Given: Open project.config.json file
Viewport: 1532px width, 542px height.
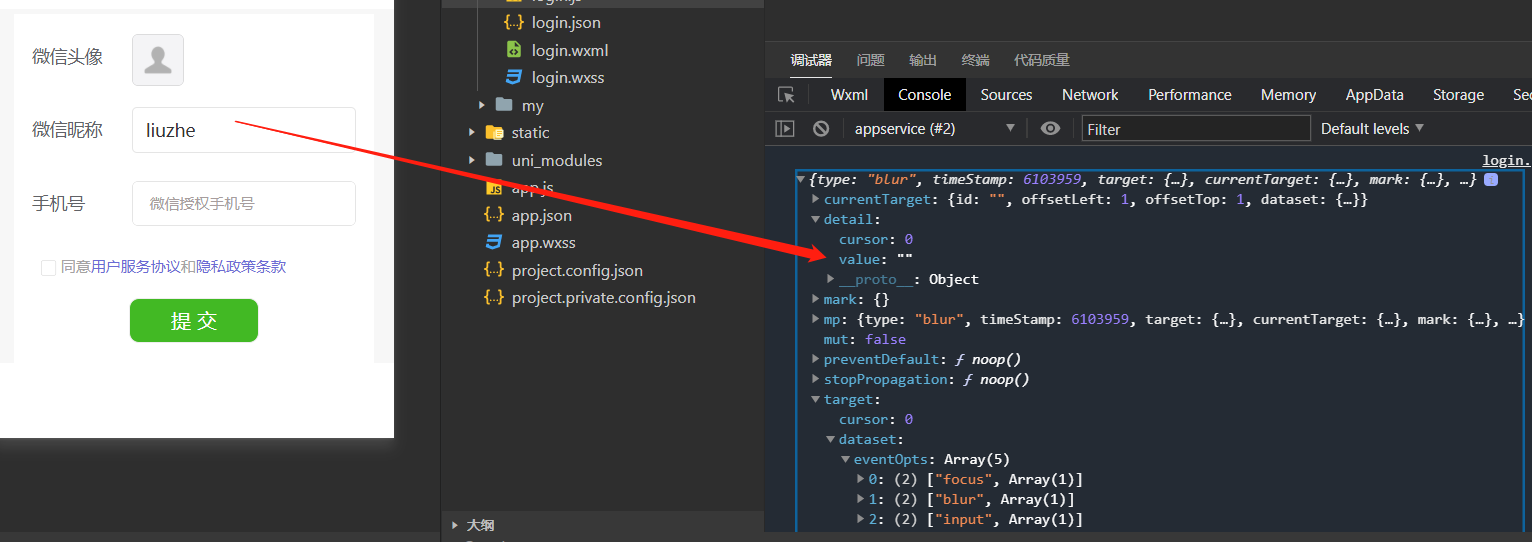Looking at the screenshot, I should coord(577,270).
